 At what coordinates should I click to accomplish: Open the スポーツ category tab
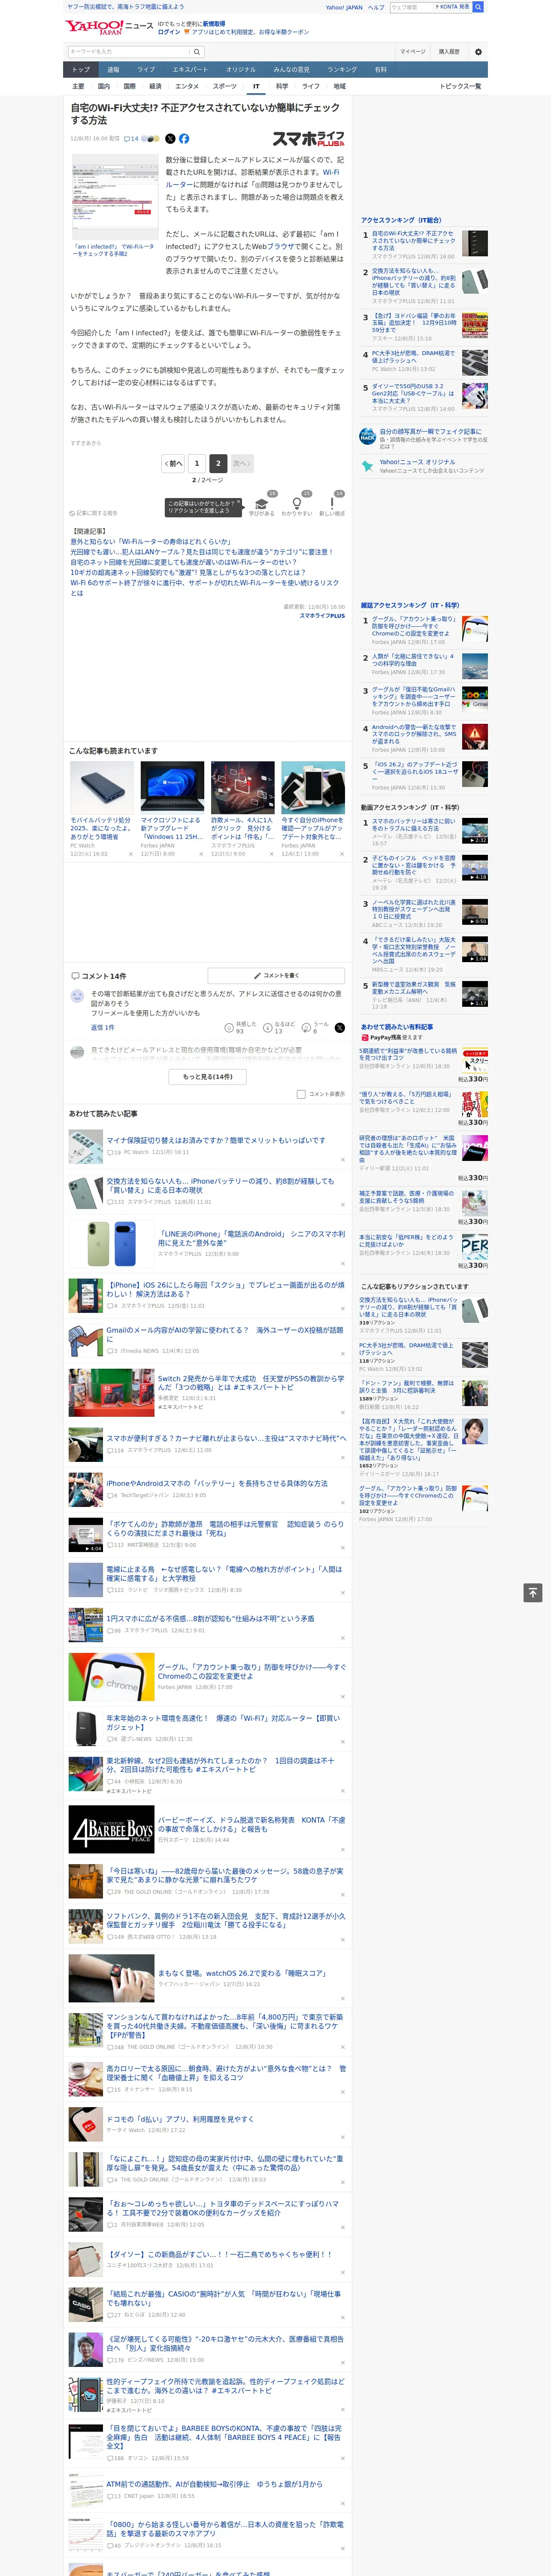(225, 86)
